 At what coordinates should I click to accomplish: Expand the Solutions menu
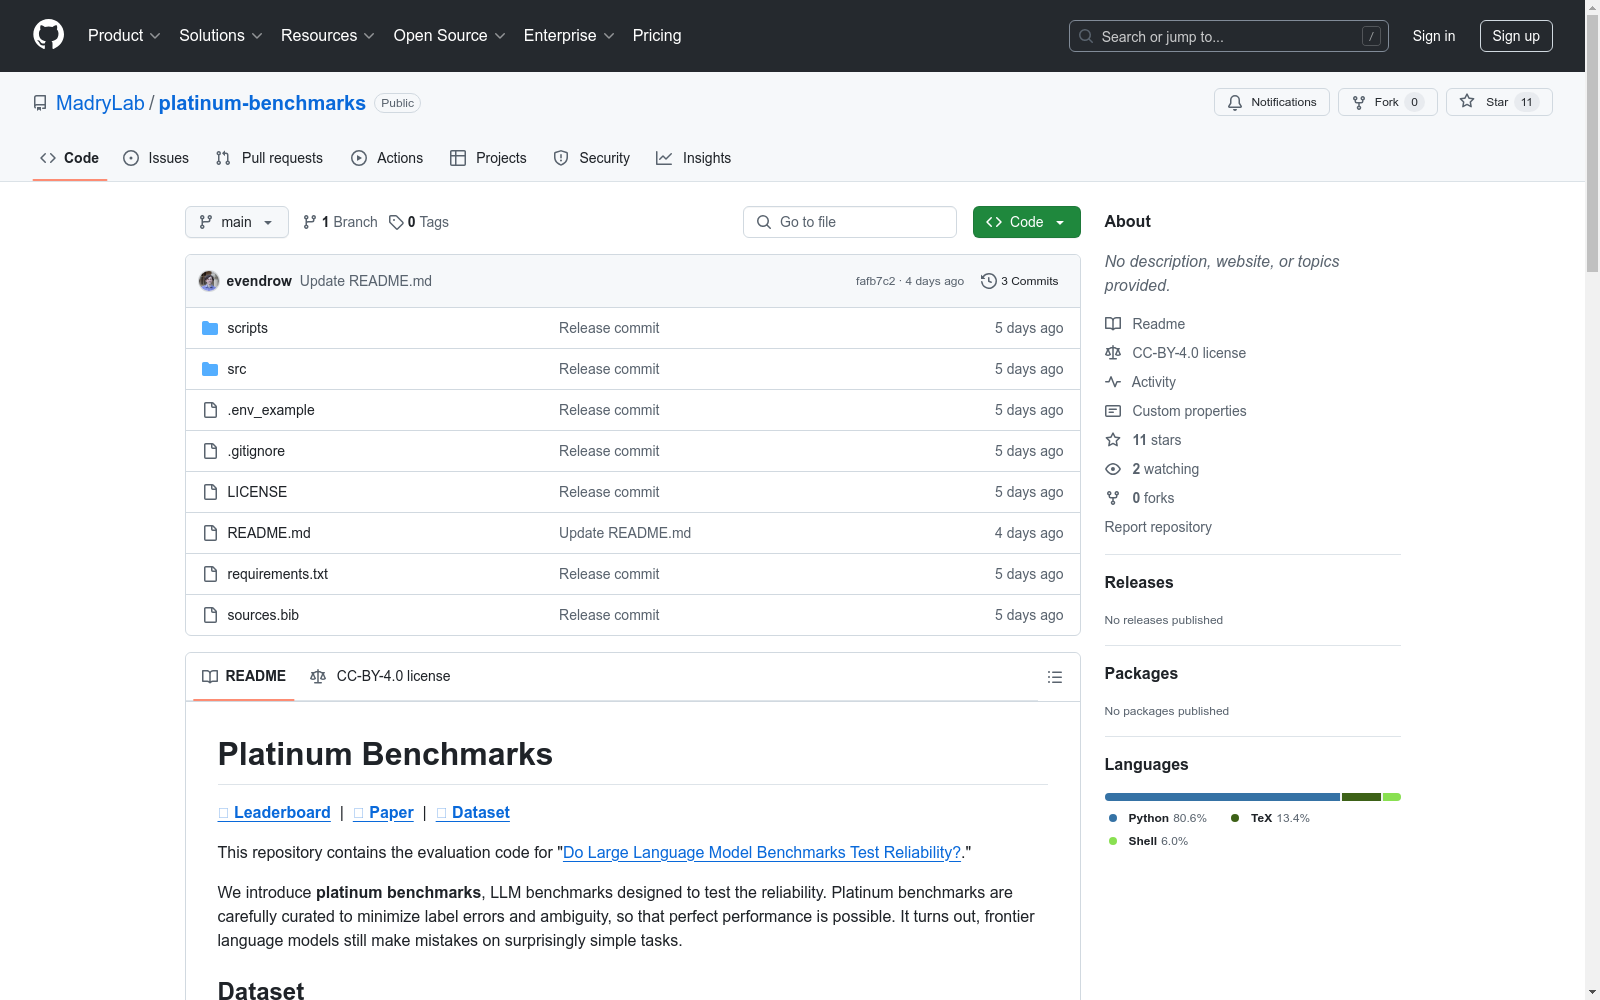221,36
